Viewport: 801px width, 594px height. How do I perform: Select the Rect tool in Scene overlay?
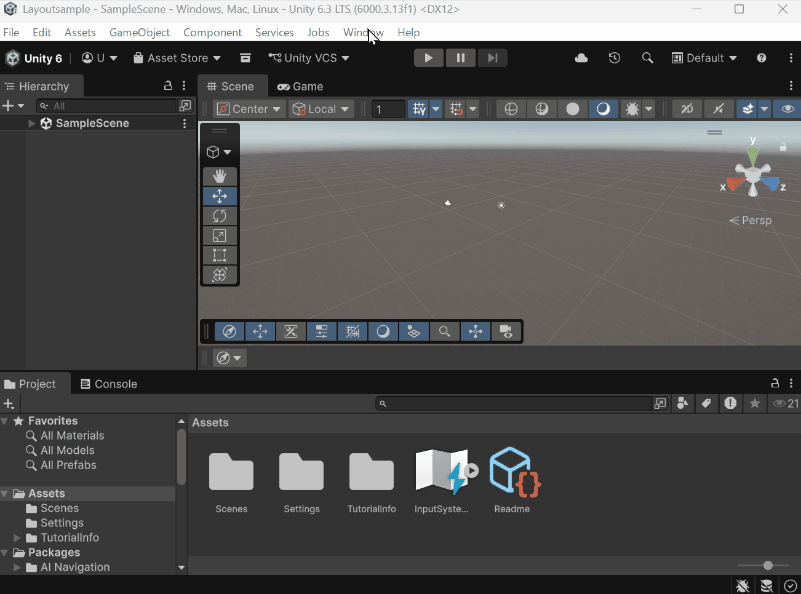coord(219,255)
